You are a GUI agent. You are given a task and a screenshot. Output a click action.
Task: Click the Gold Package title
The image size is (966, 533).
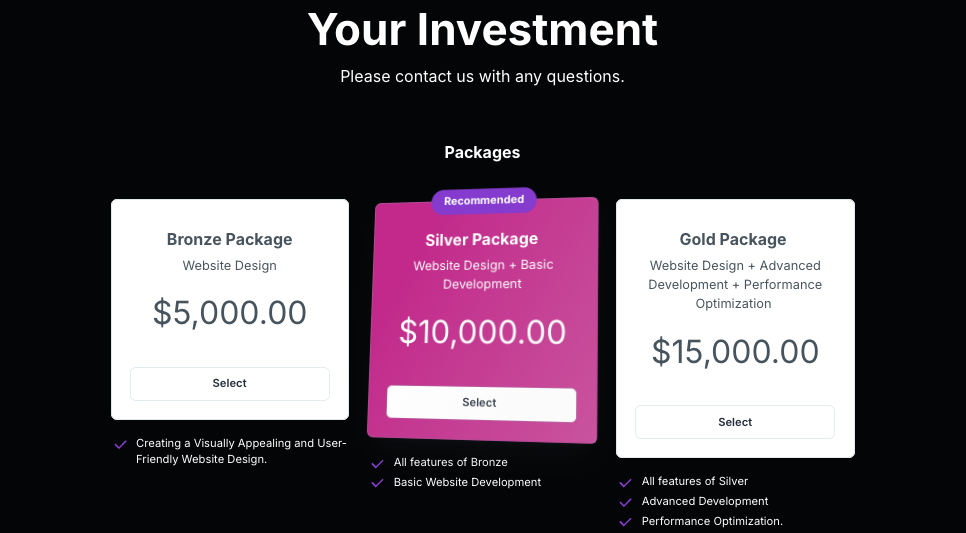pyautogui.click(x=733, y=239)
